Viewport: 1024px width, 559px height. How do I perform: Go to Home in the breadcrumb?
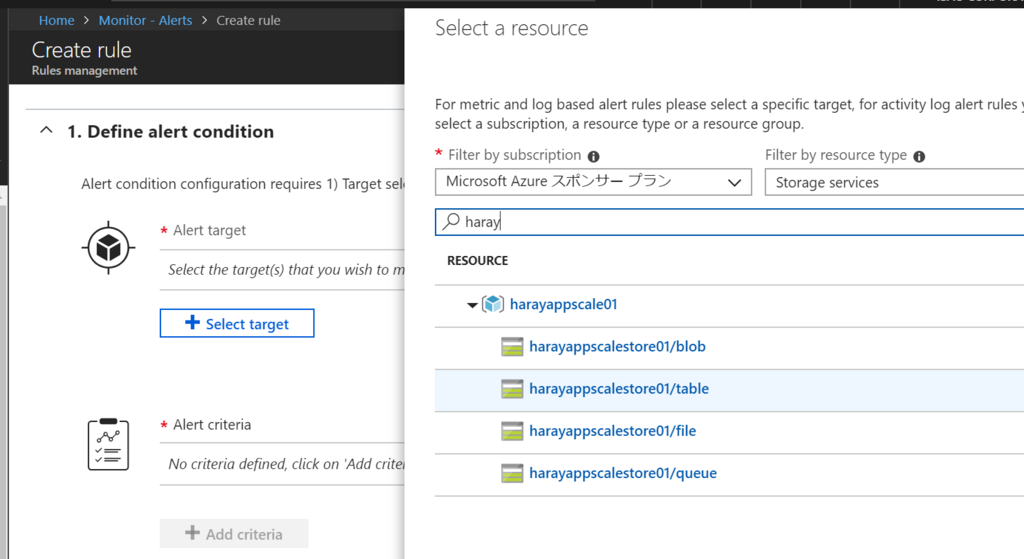pyautogui.click(x=57, y=20)
